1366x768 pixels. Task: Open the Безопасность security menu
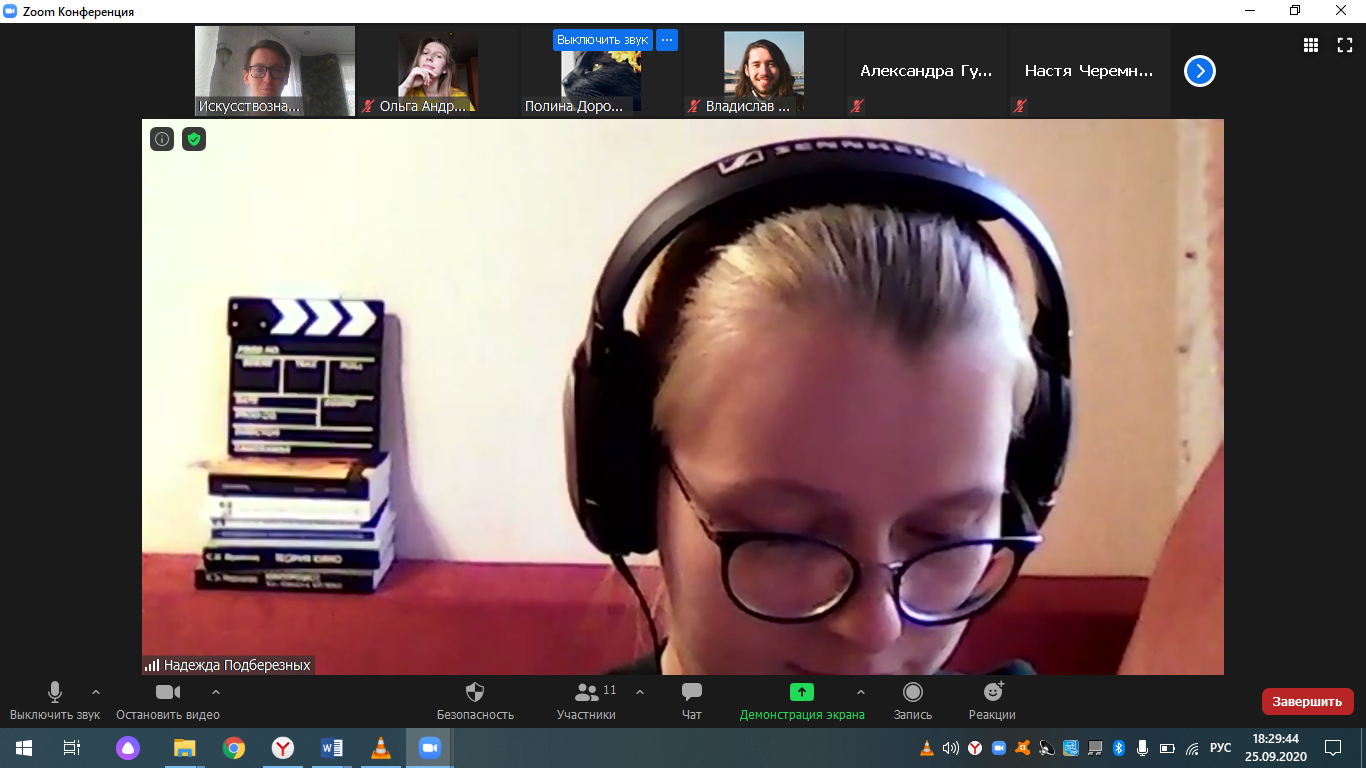pos(475,701)
